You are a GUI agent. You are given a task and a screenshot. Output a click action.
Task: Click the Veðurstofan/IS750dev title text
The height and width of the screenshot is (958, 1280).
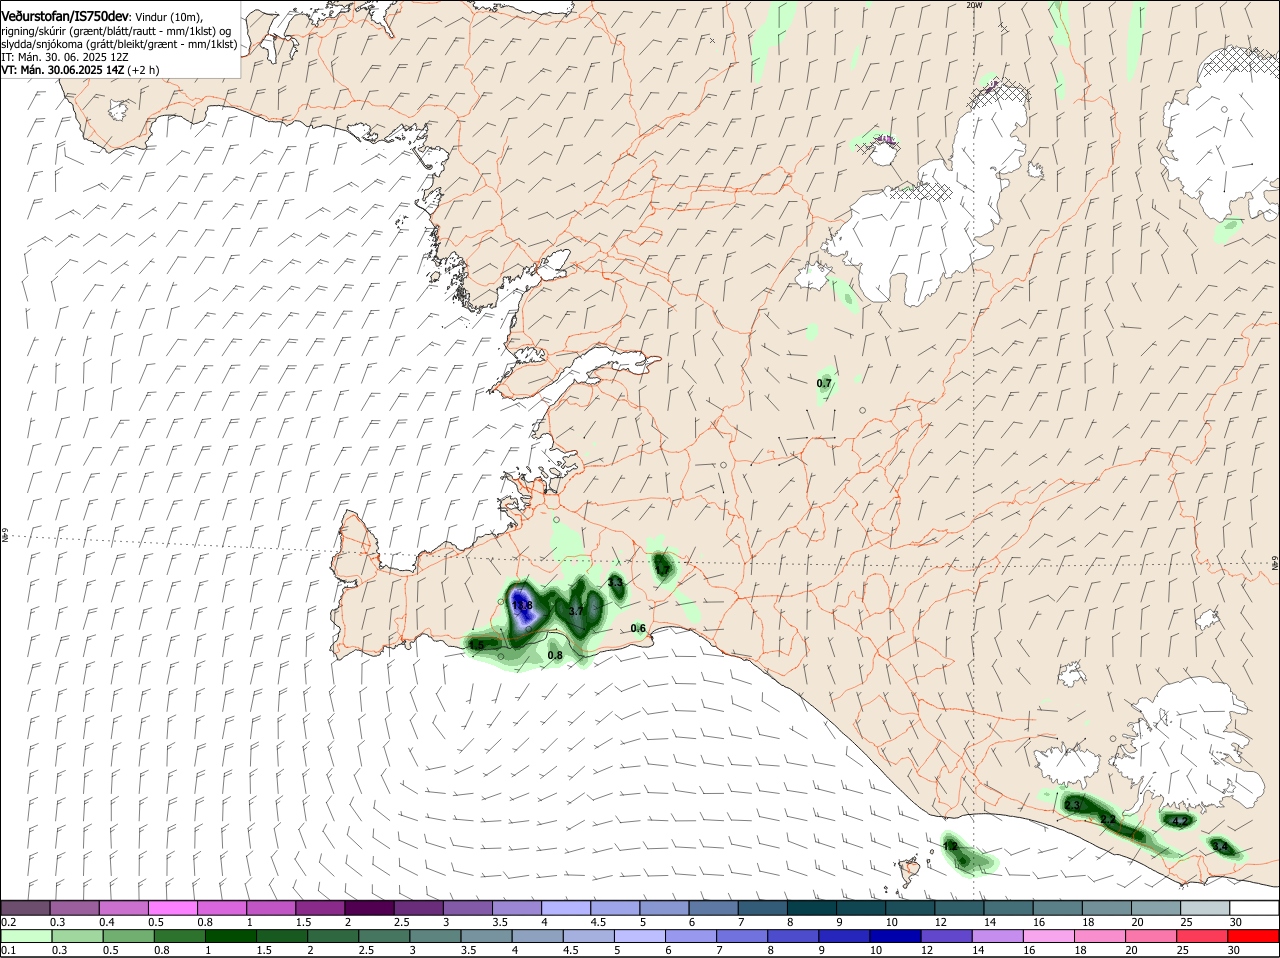[x=65, y=17]
